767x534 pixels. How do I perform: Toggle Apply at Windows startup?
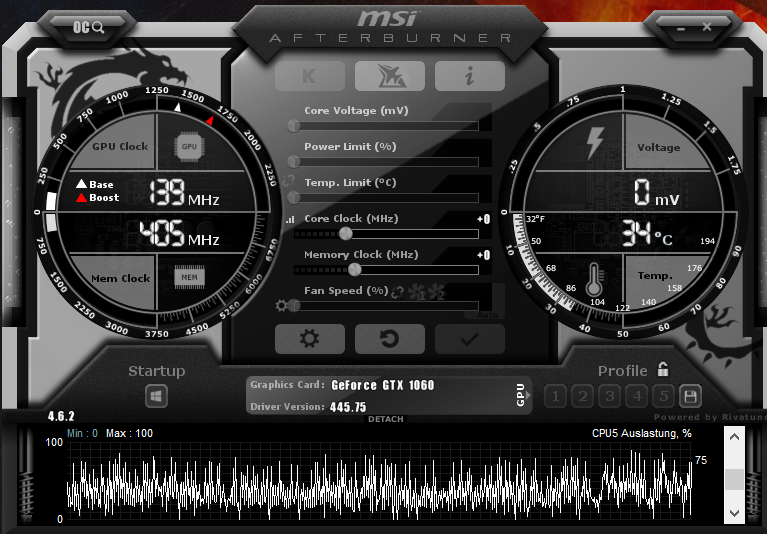(157, 396)
